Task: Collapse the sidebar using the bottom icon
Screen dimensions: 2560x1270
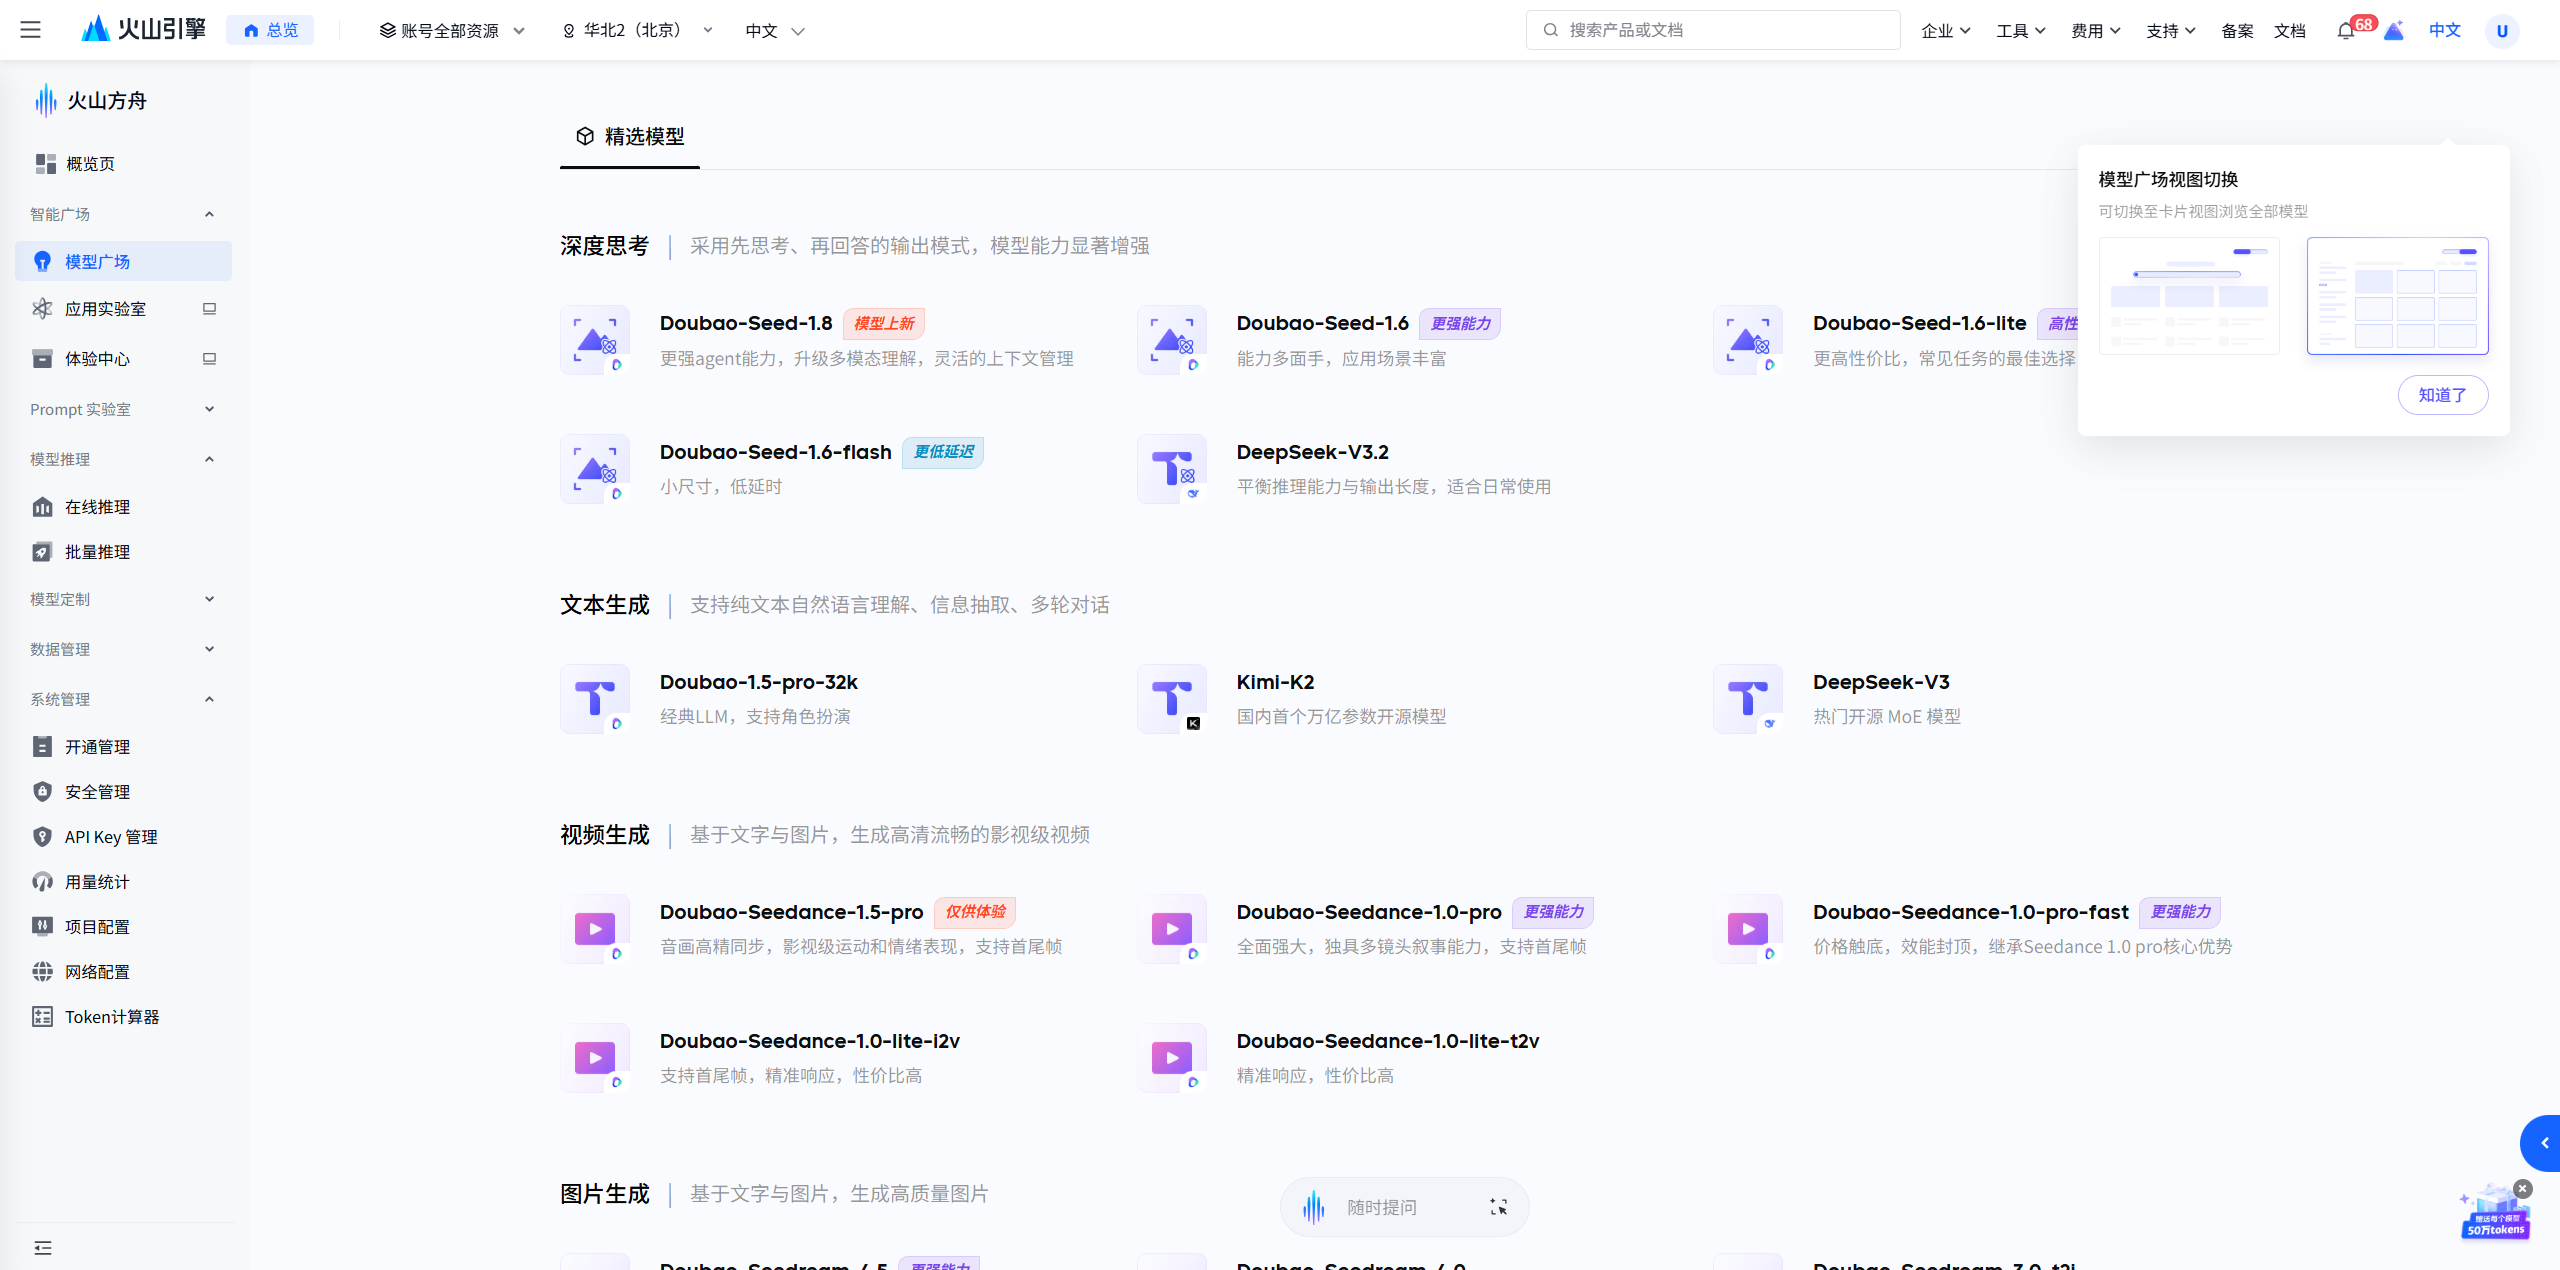Action: (43, 1247)
